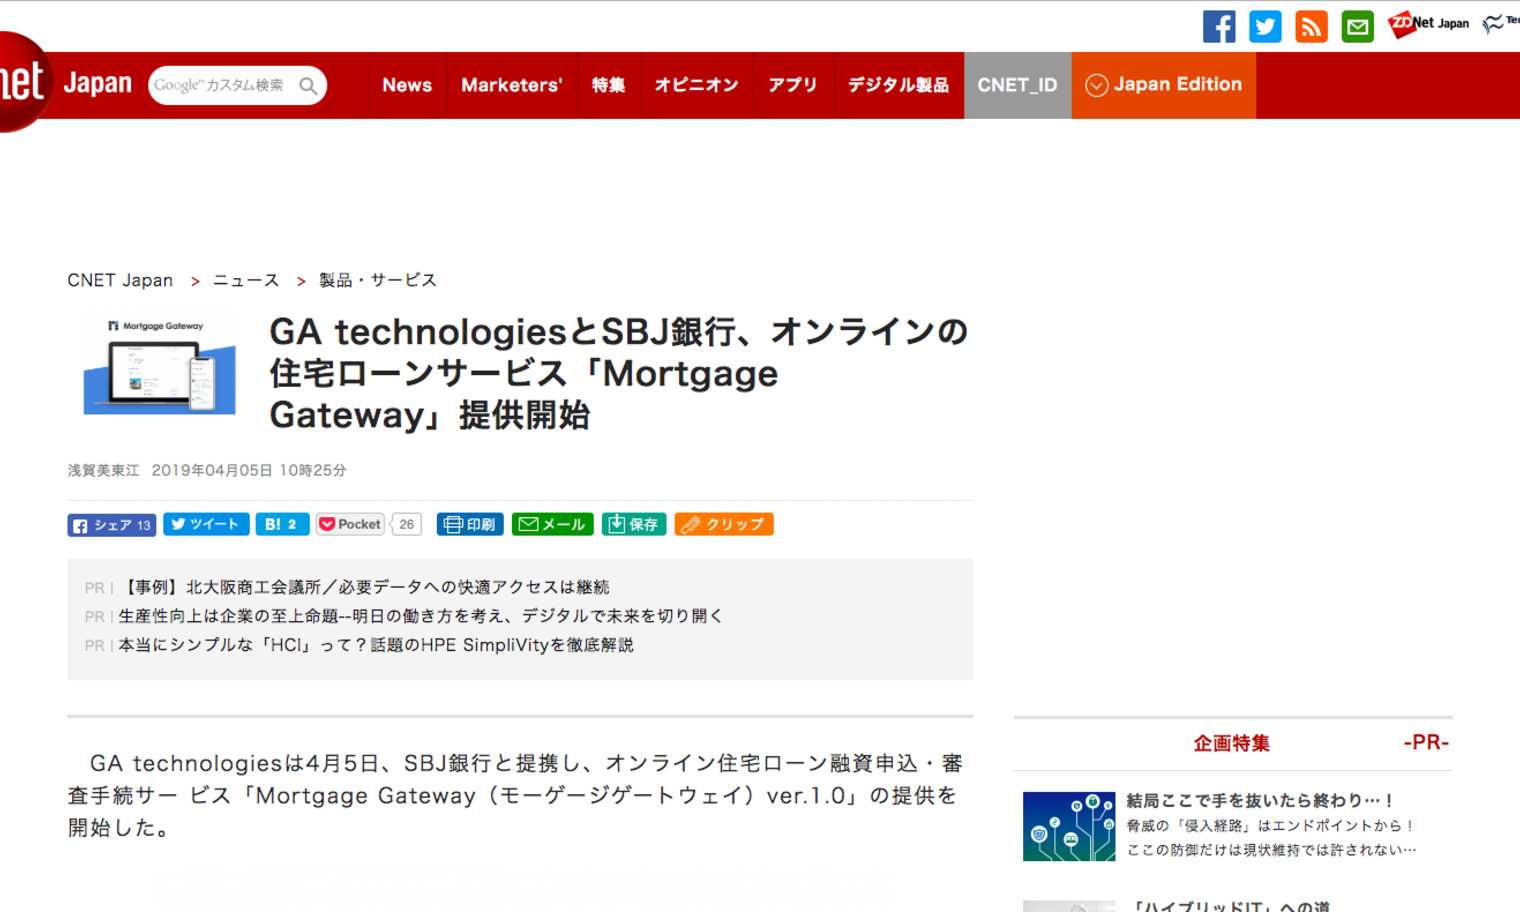The width and height of the screenshot is (1520, 912).
Task: Tweet this article via the ツイート button
Action: point(206,524)
